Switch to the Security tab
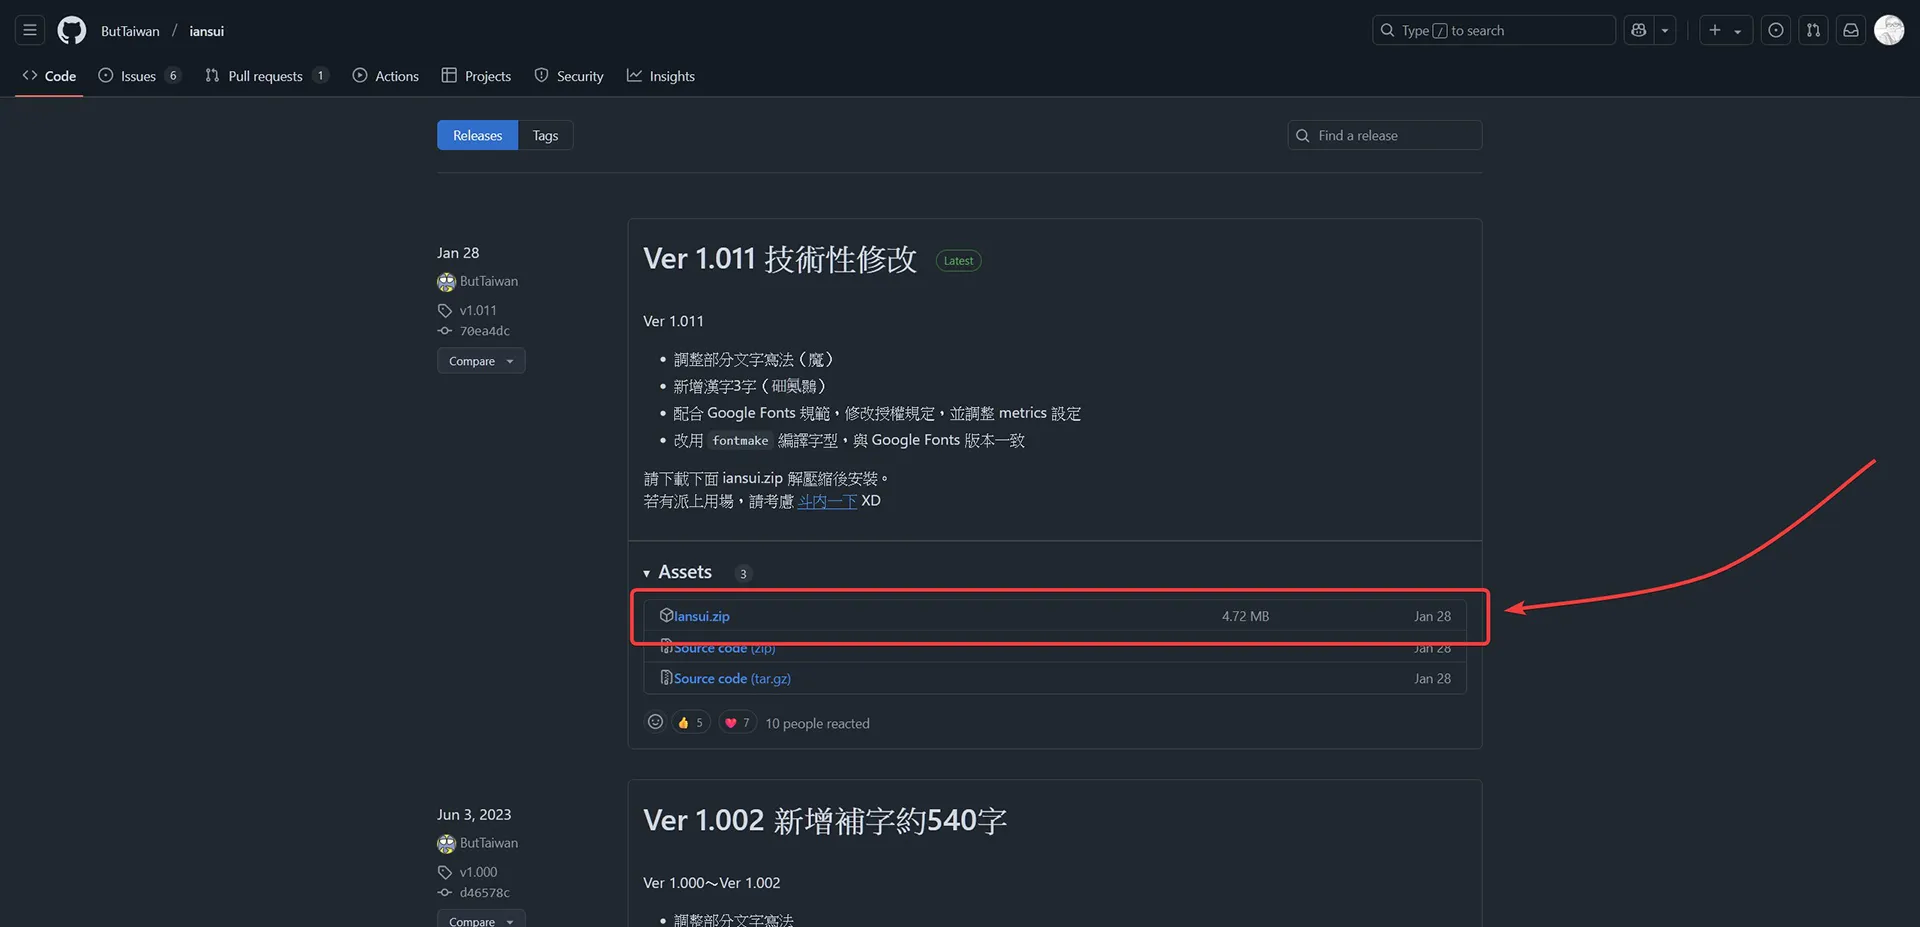1920x927 pixels. pyautogui.click(x=569, y=76)
